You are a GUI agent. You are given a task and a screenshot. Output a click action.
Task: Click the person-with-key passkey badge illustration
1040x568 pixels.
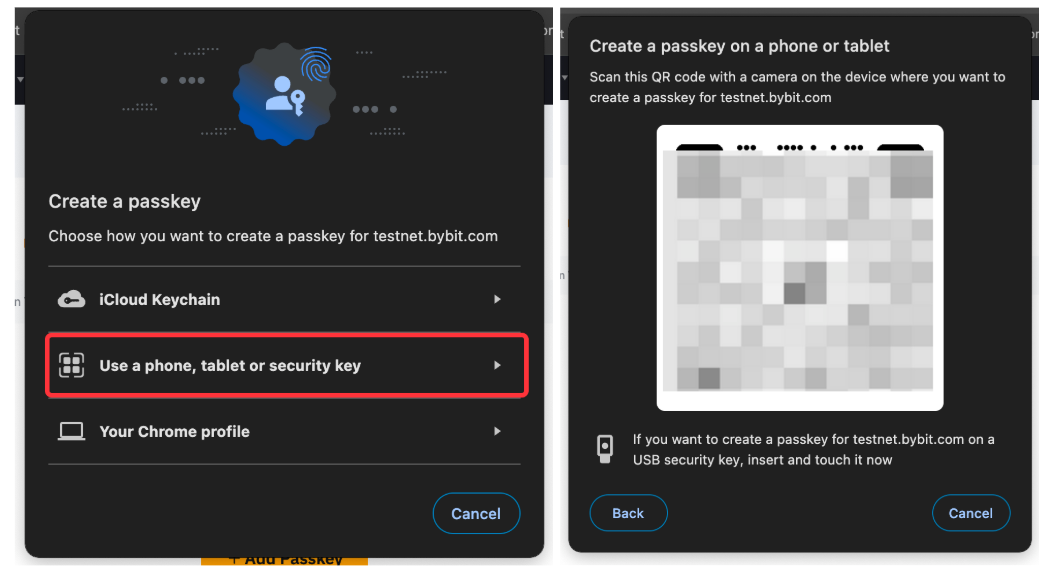click(x=283, y=94)
